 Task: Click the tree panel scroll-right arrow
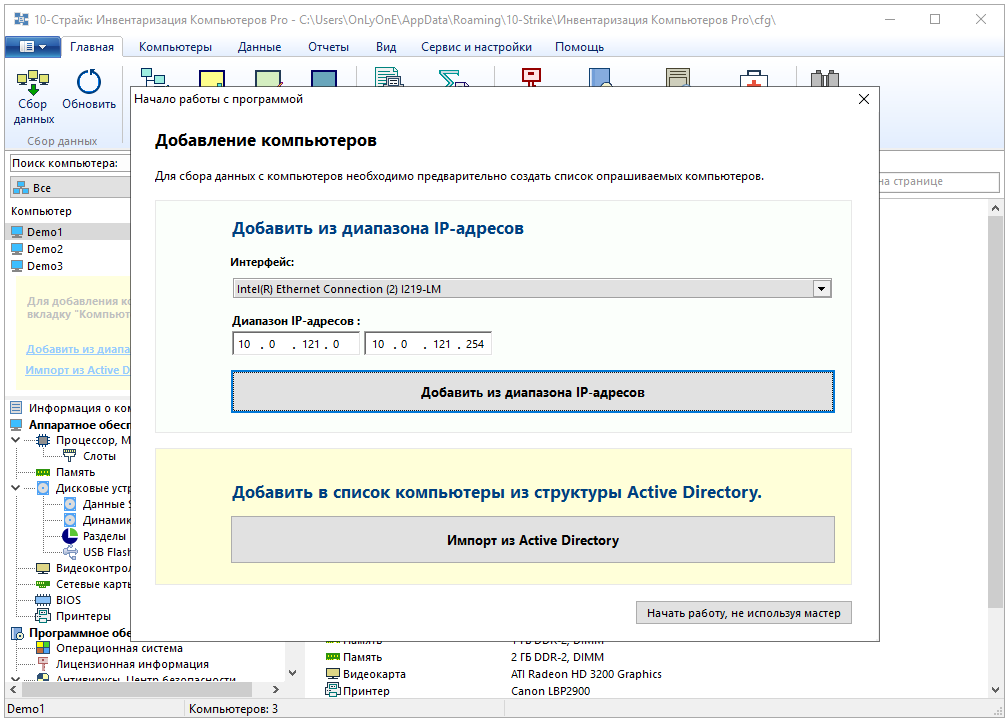[x=276, y=689]
